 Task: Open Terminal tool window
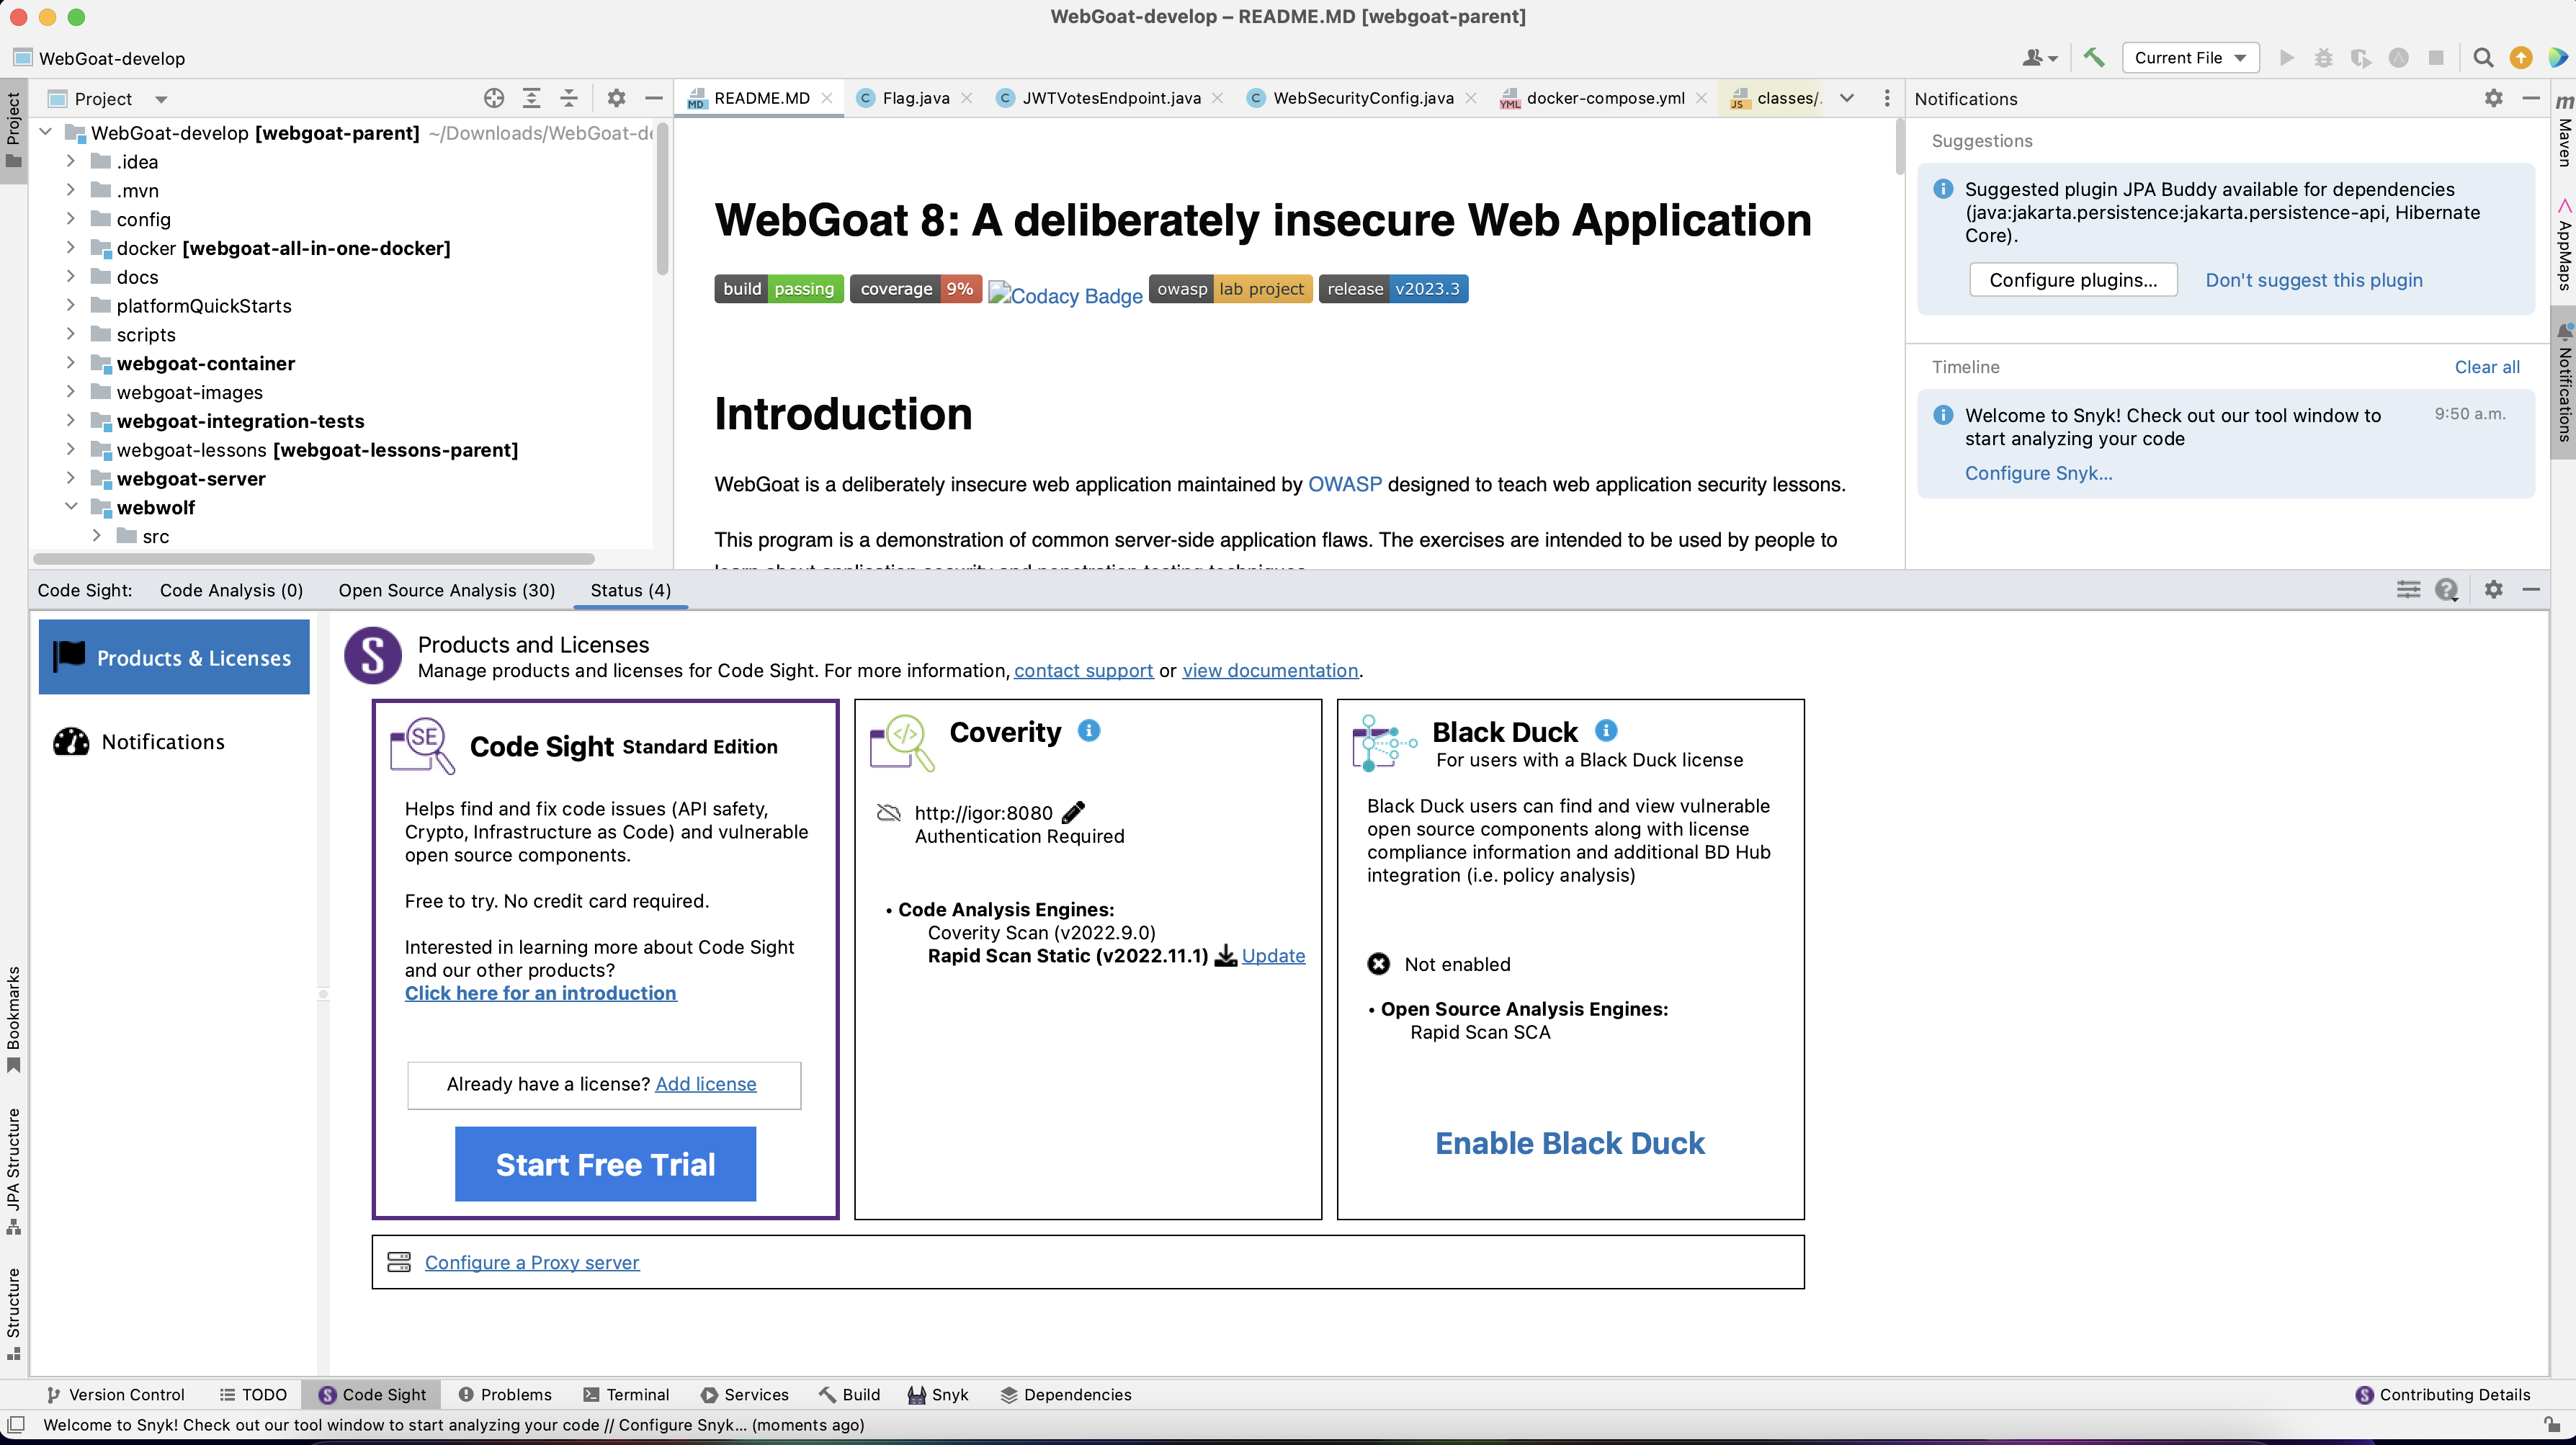tap(626, 1395)
